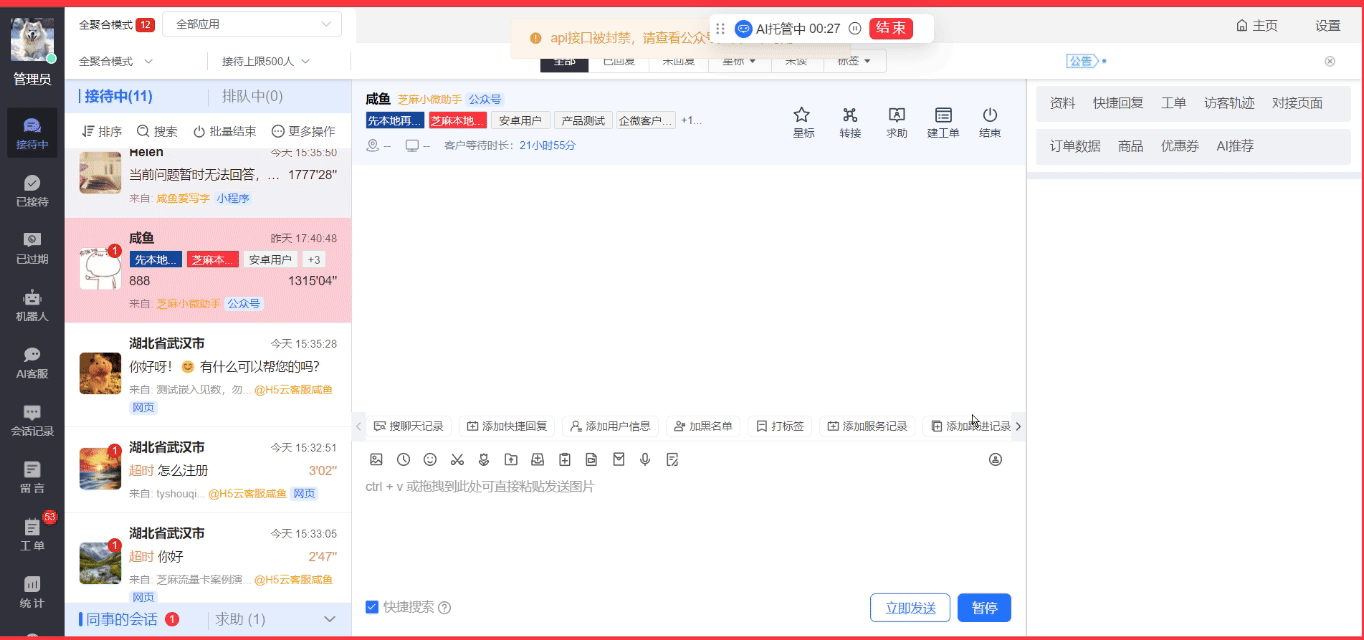
Task: Insert an image into the message
Action: point(376,459)
